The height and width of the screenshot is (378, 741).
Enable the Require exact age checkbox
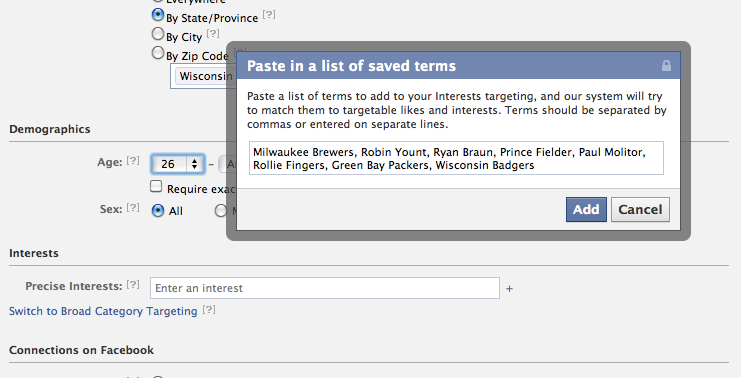156,186
